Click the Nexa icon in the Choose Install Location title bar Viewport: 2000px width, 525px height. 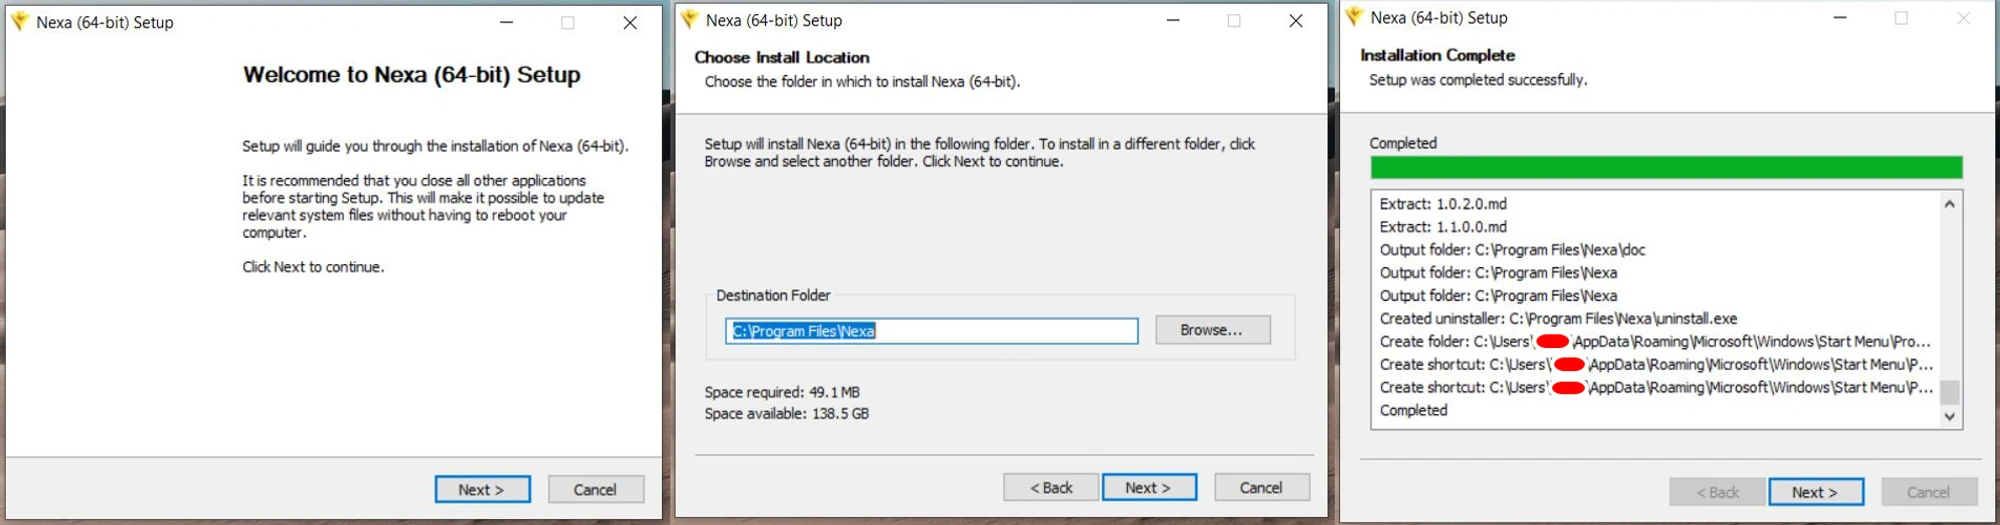point(689,19)
